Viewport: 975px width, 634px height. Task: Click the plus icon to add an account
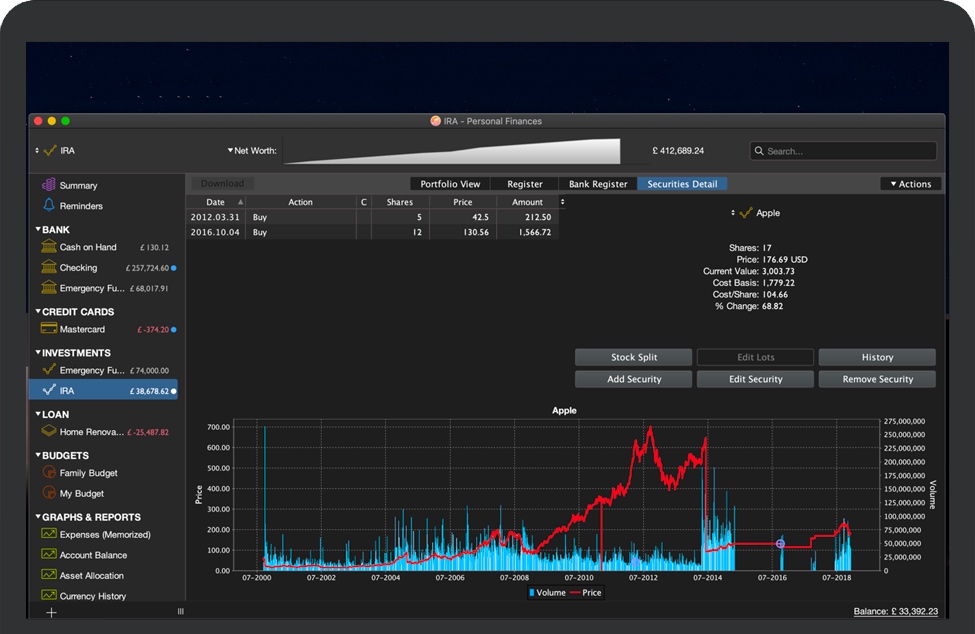[51, 612]
